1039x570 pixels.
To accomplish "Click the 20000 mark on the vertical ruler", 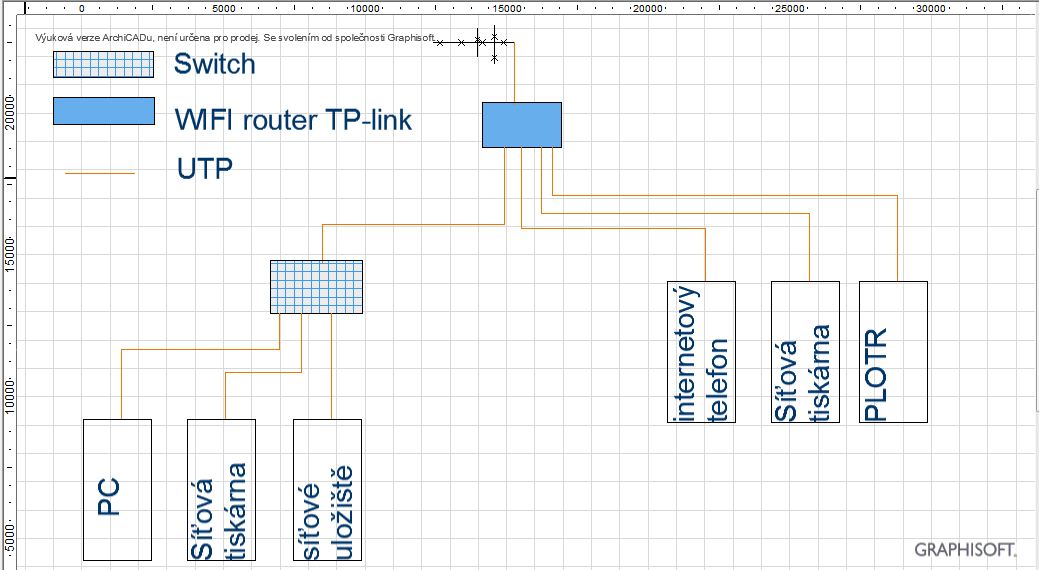I will pyautogui.click(x=9, y=112).
